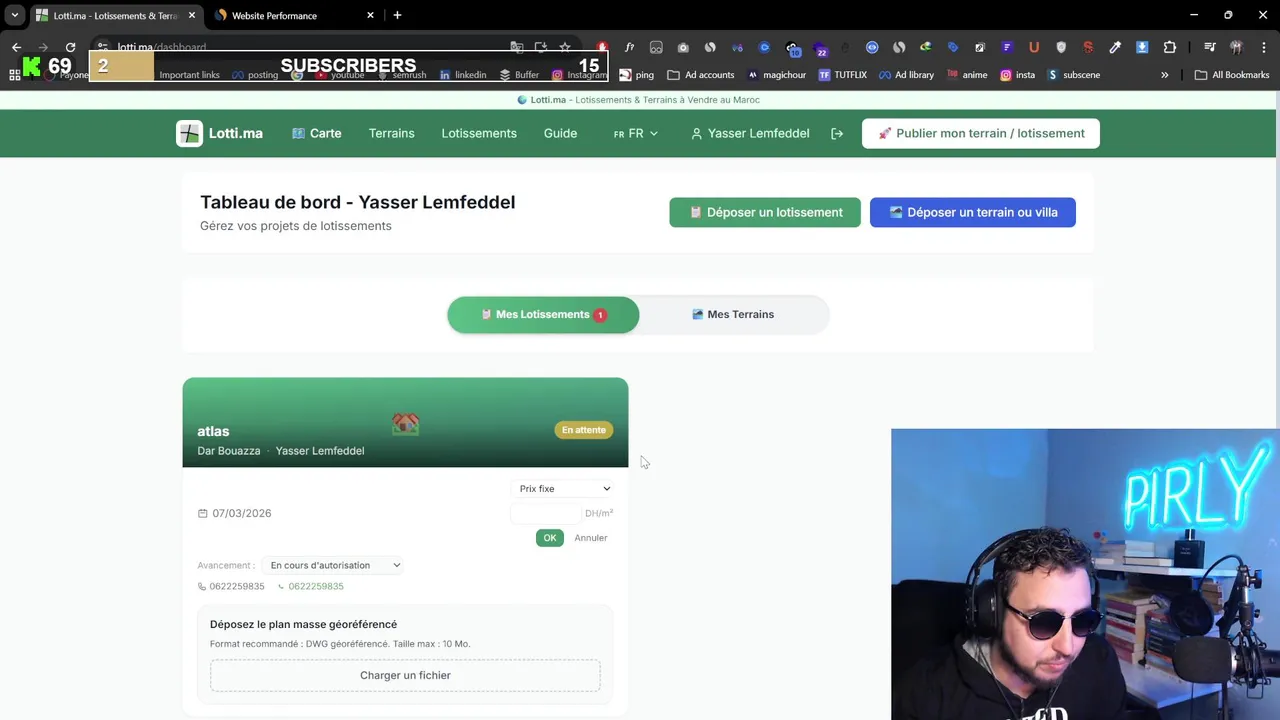Viewport: 1280px width, 720px height.
Task: Open the eyedropper color picker extension
Action: click(1115, 47)
